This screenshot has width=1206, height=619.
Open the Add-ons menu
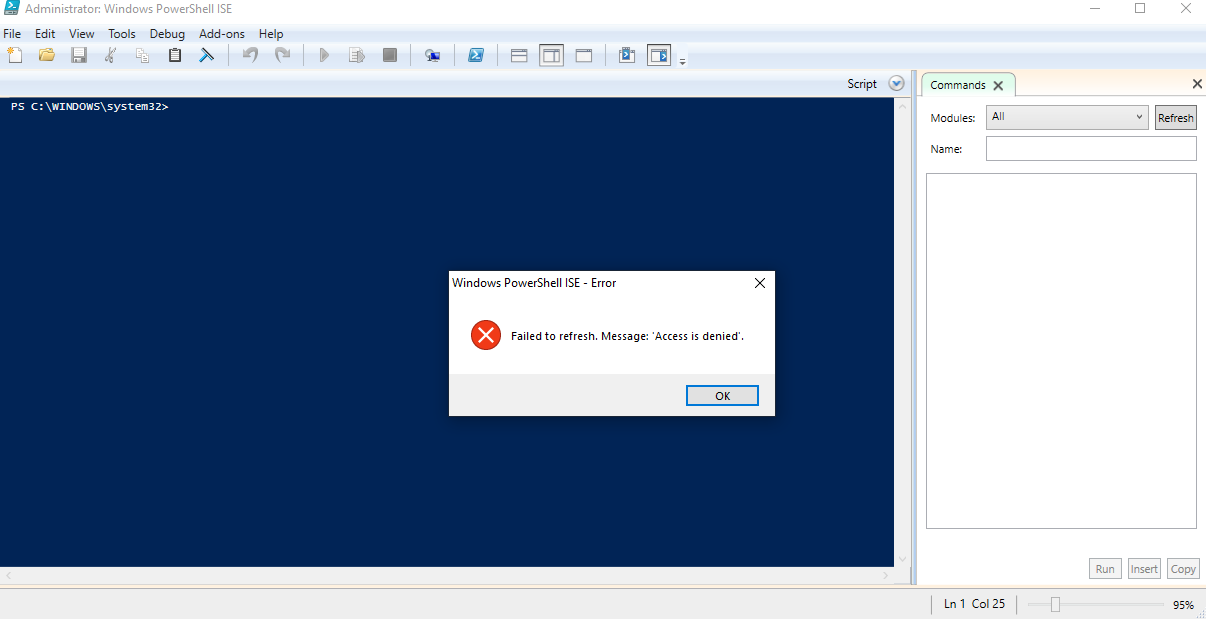222,33
